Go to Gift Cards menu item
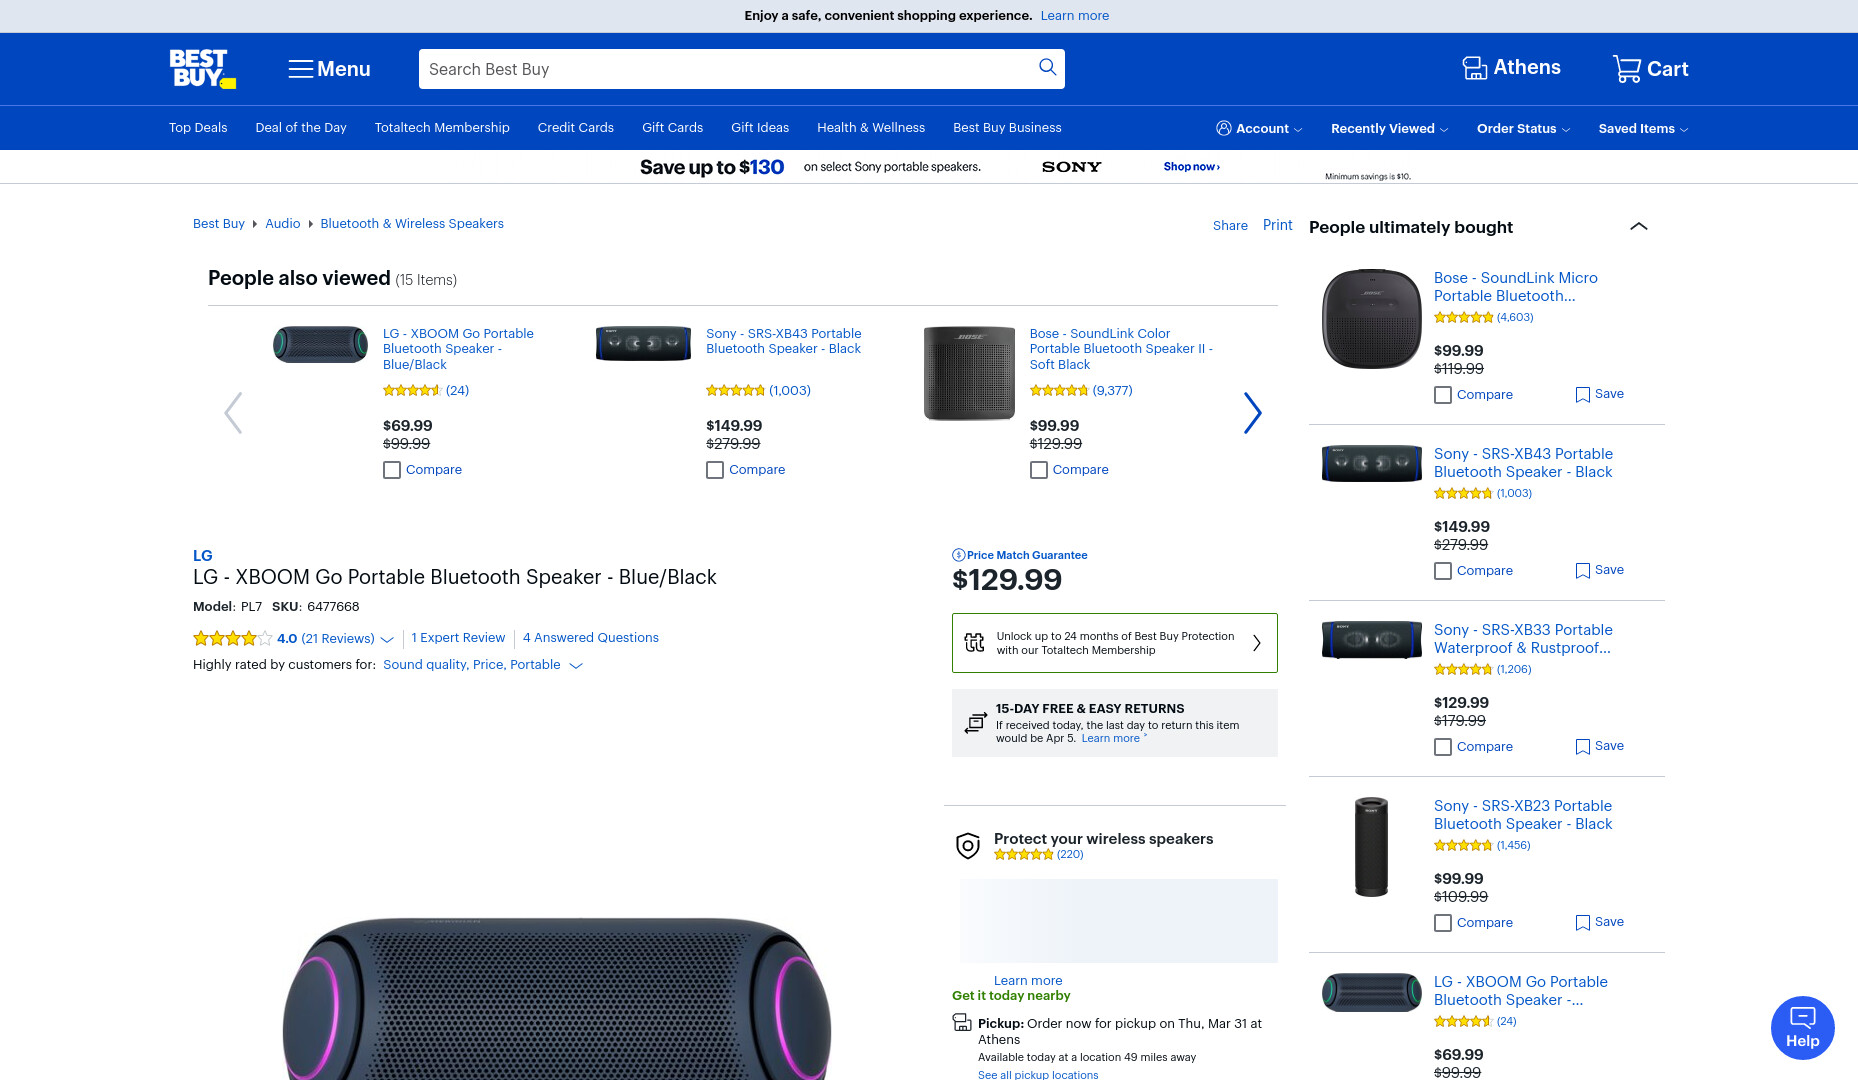Viewport: 1858px width, 1080px height. 672,128
